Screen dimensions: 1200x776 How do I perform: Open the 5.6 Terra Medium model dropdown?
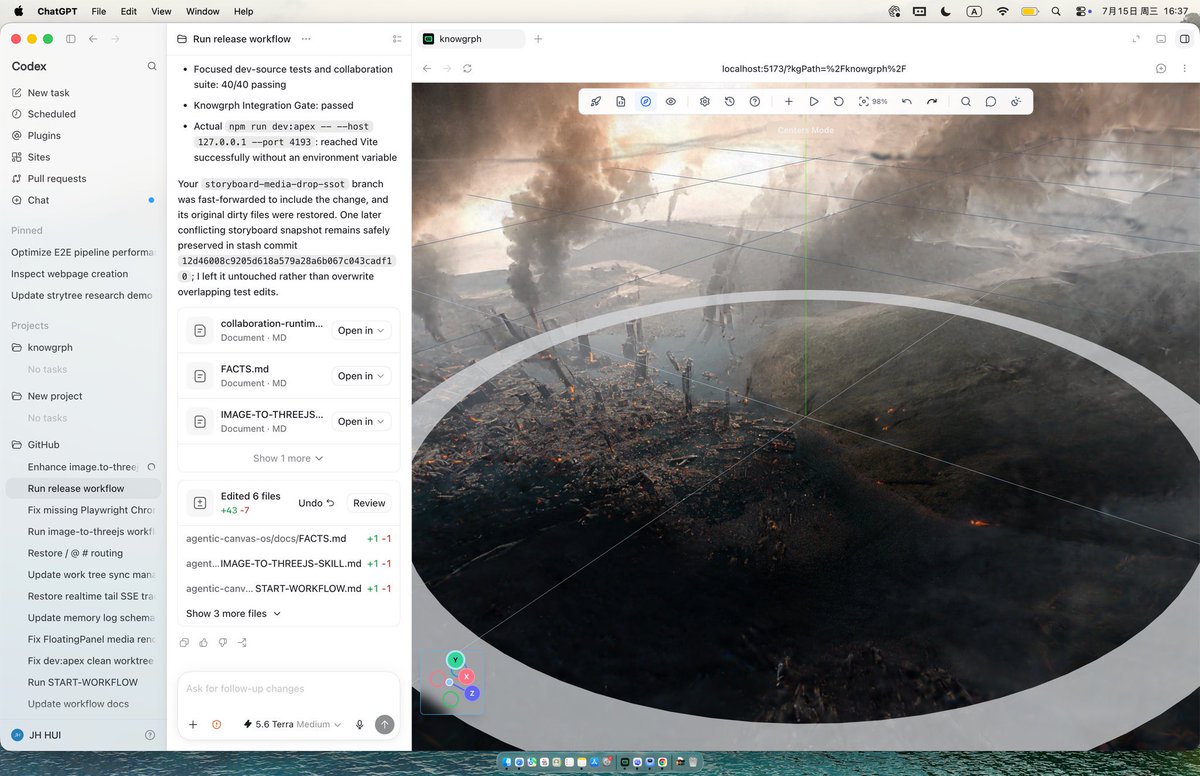tap(292, 724)
